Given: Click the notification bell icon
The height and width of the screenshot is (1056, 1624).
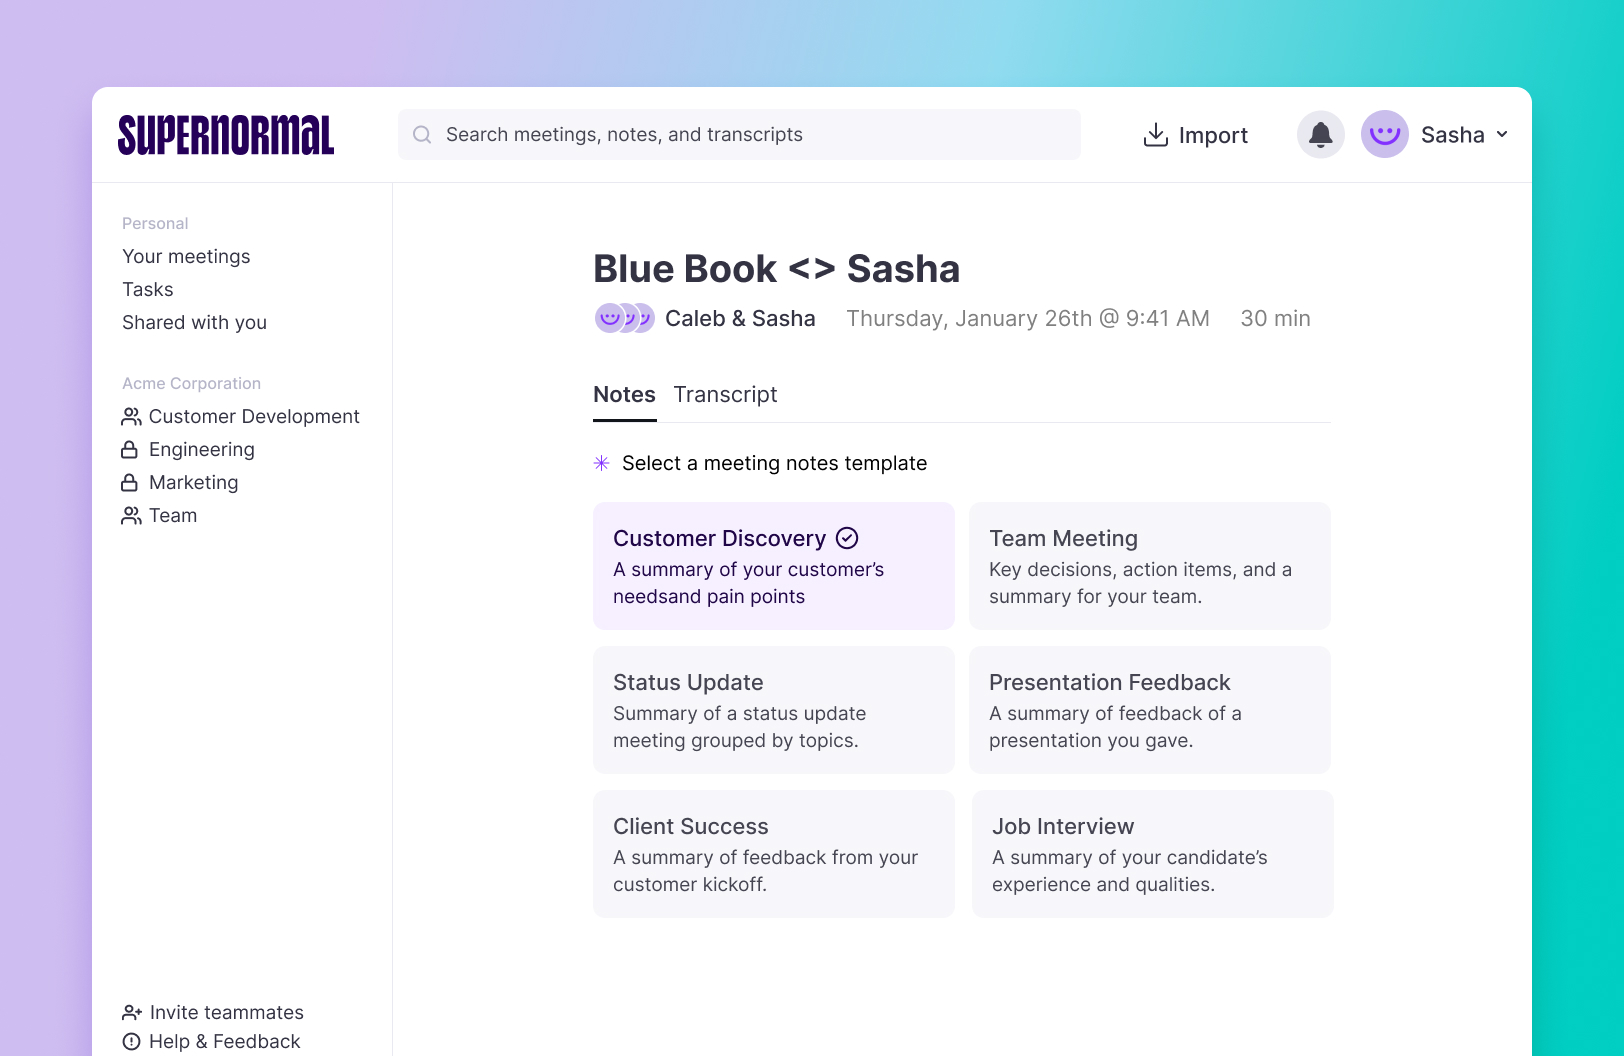Looking at the screenshot, I should 1320,134.
